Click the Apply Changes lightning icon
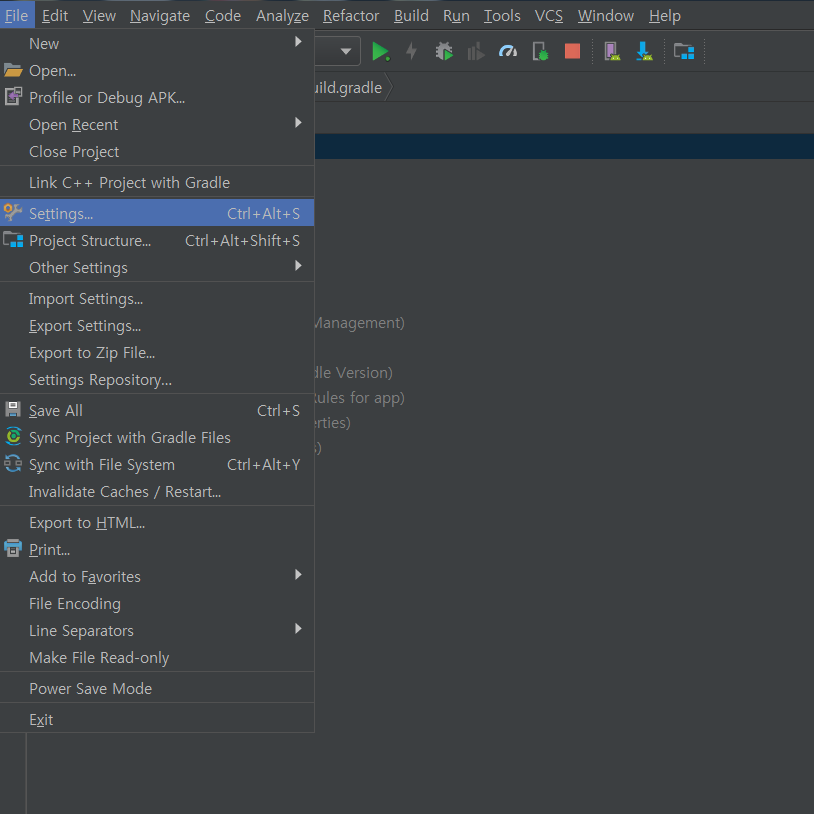 point(411,51)
